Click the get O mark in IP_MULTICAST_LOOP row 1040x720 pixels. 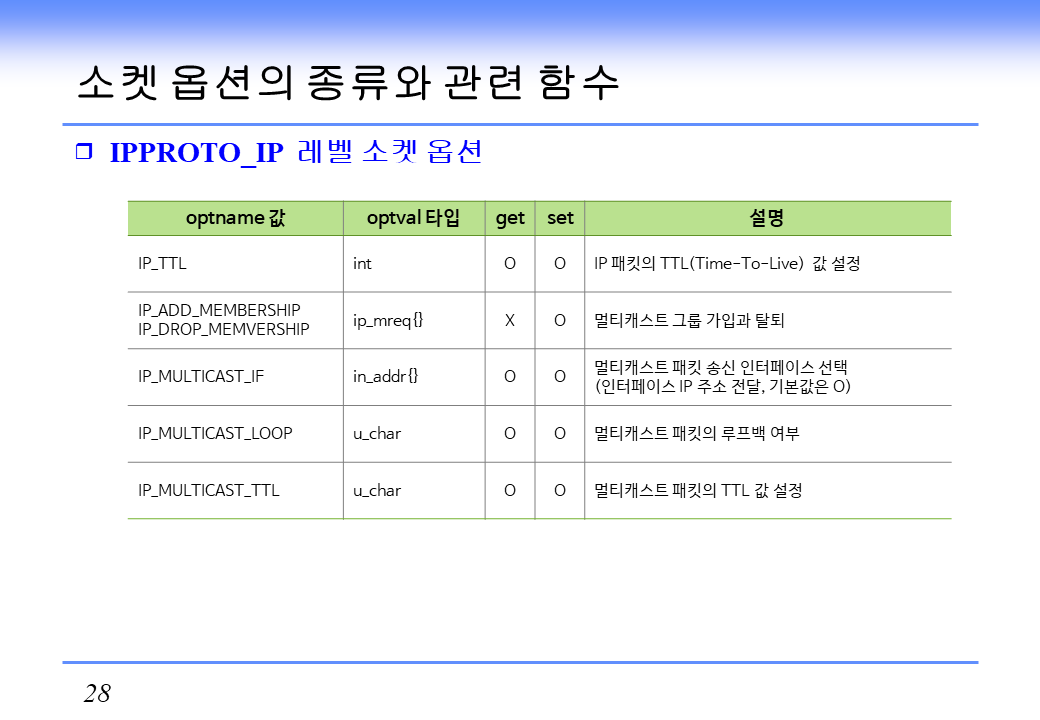[510, 433]
